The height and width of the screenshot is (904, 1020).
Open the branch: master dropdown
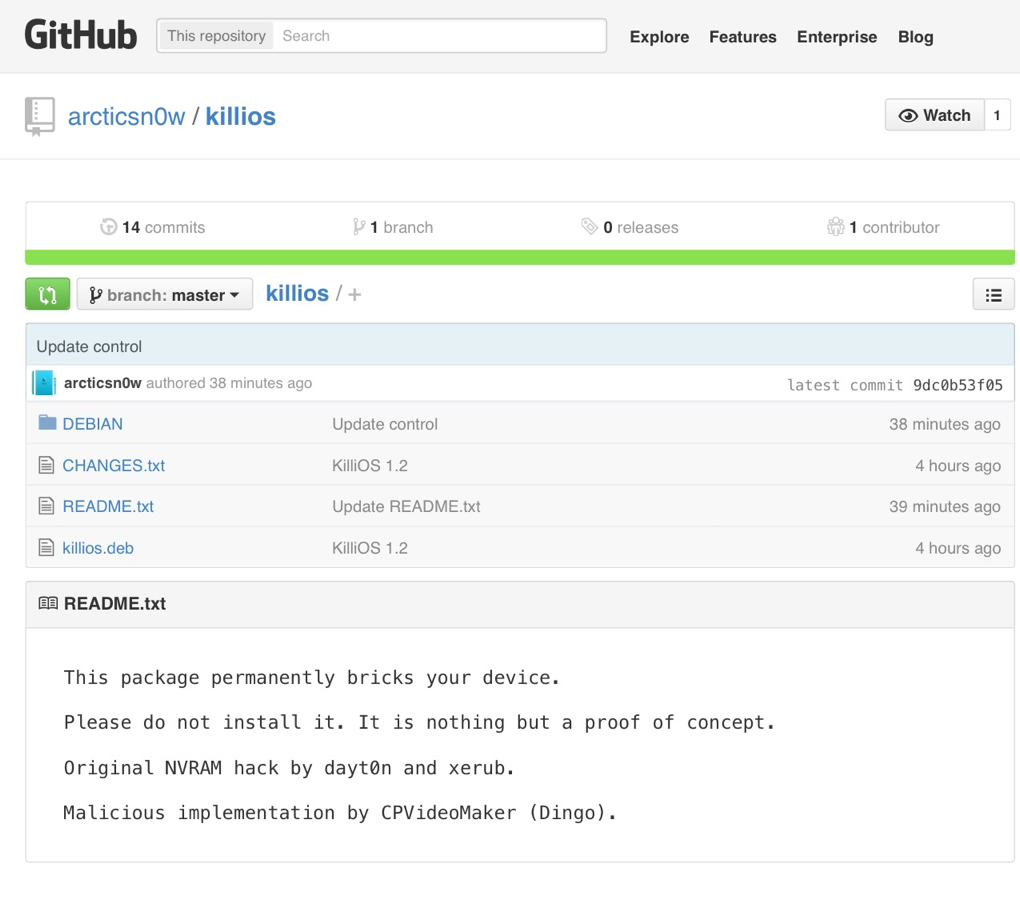(165, 295)
